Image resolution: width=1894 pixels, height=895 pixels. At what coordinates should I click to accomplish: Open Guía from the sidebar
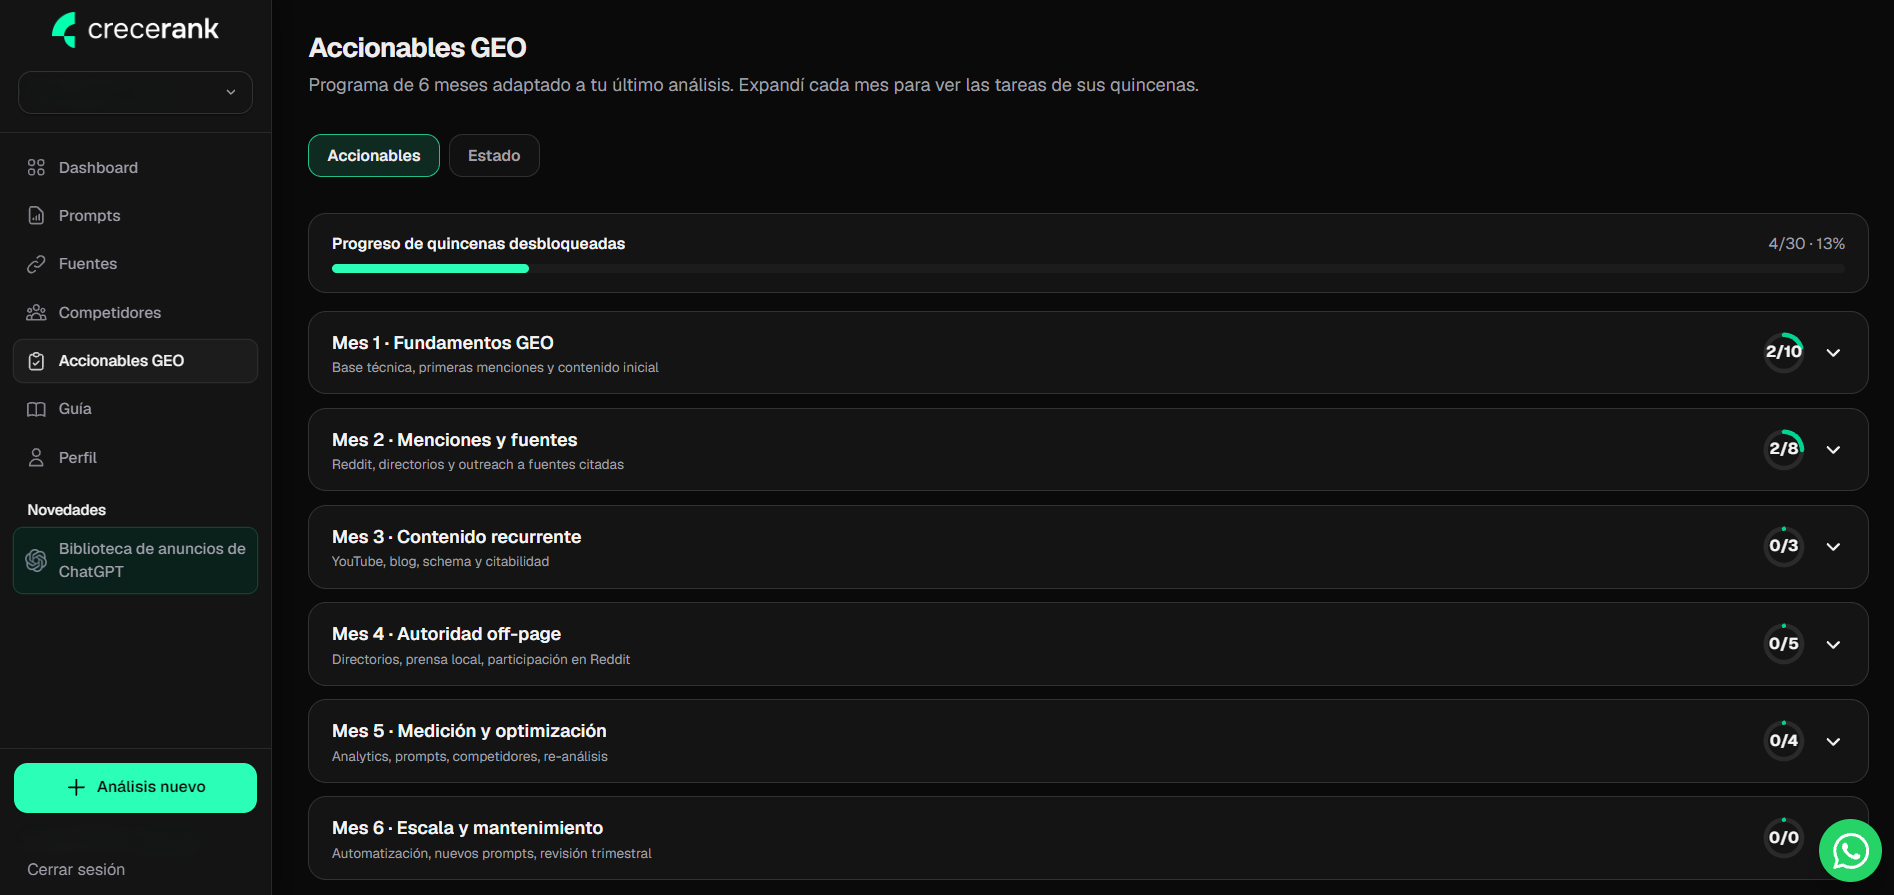click(135, 409)
